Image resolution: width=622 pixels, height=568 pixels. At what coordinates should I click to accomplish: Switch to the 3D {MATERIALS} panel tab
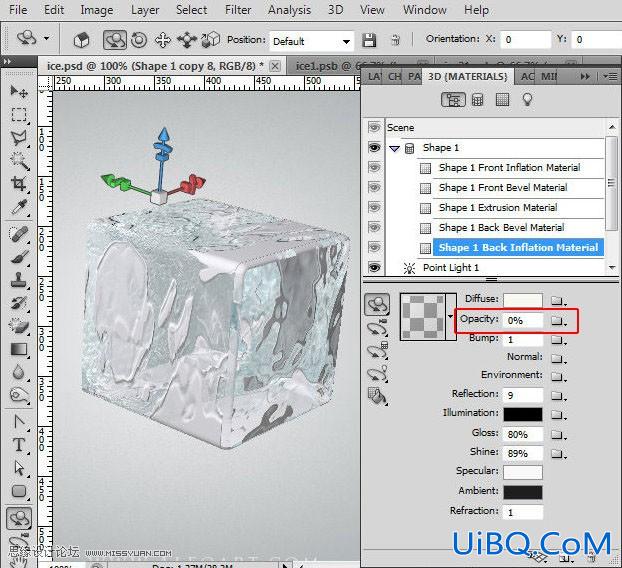coord(467,76)
